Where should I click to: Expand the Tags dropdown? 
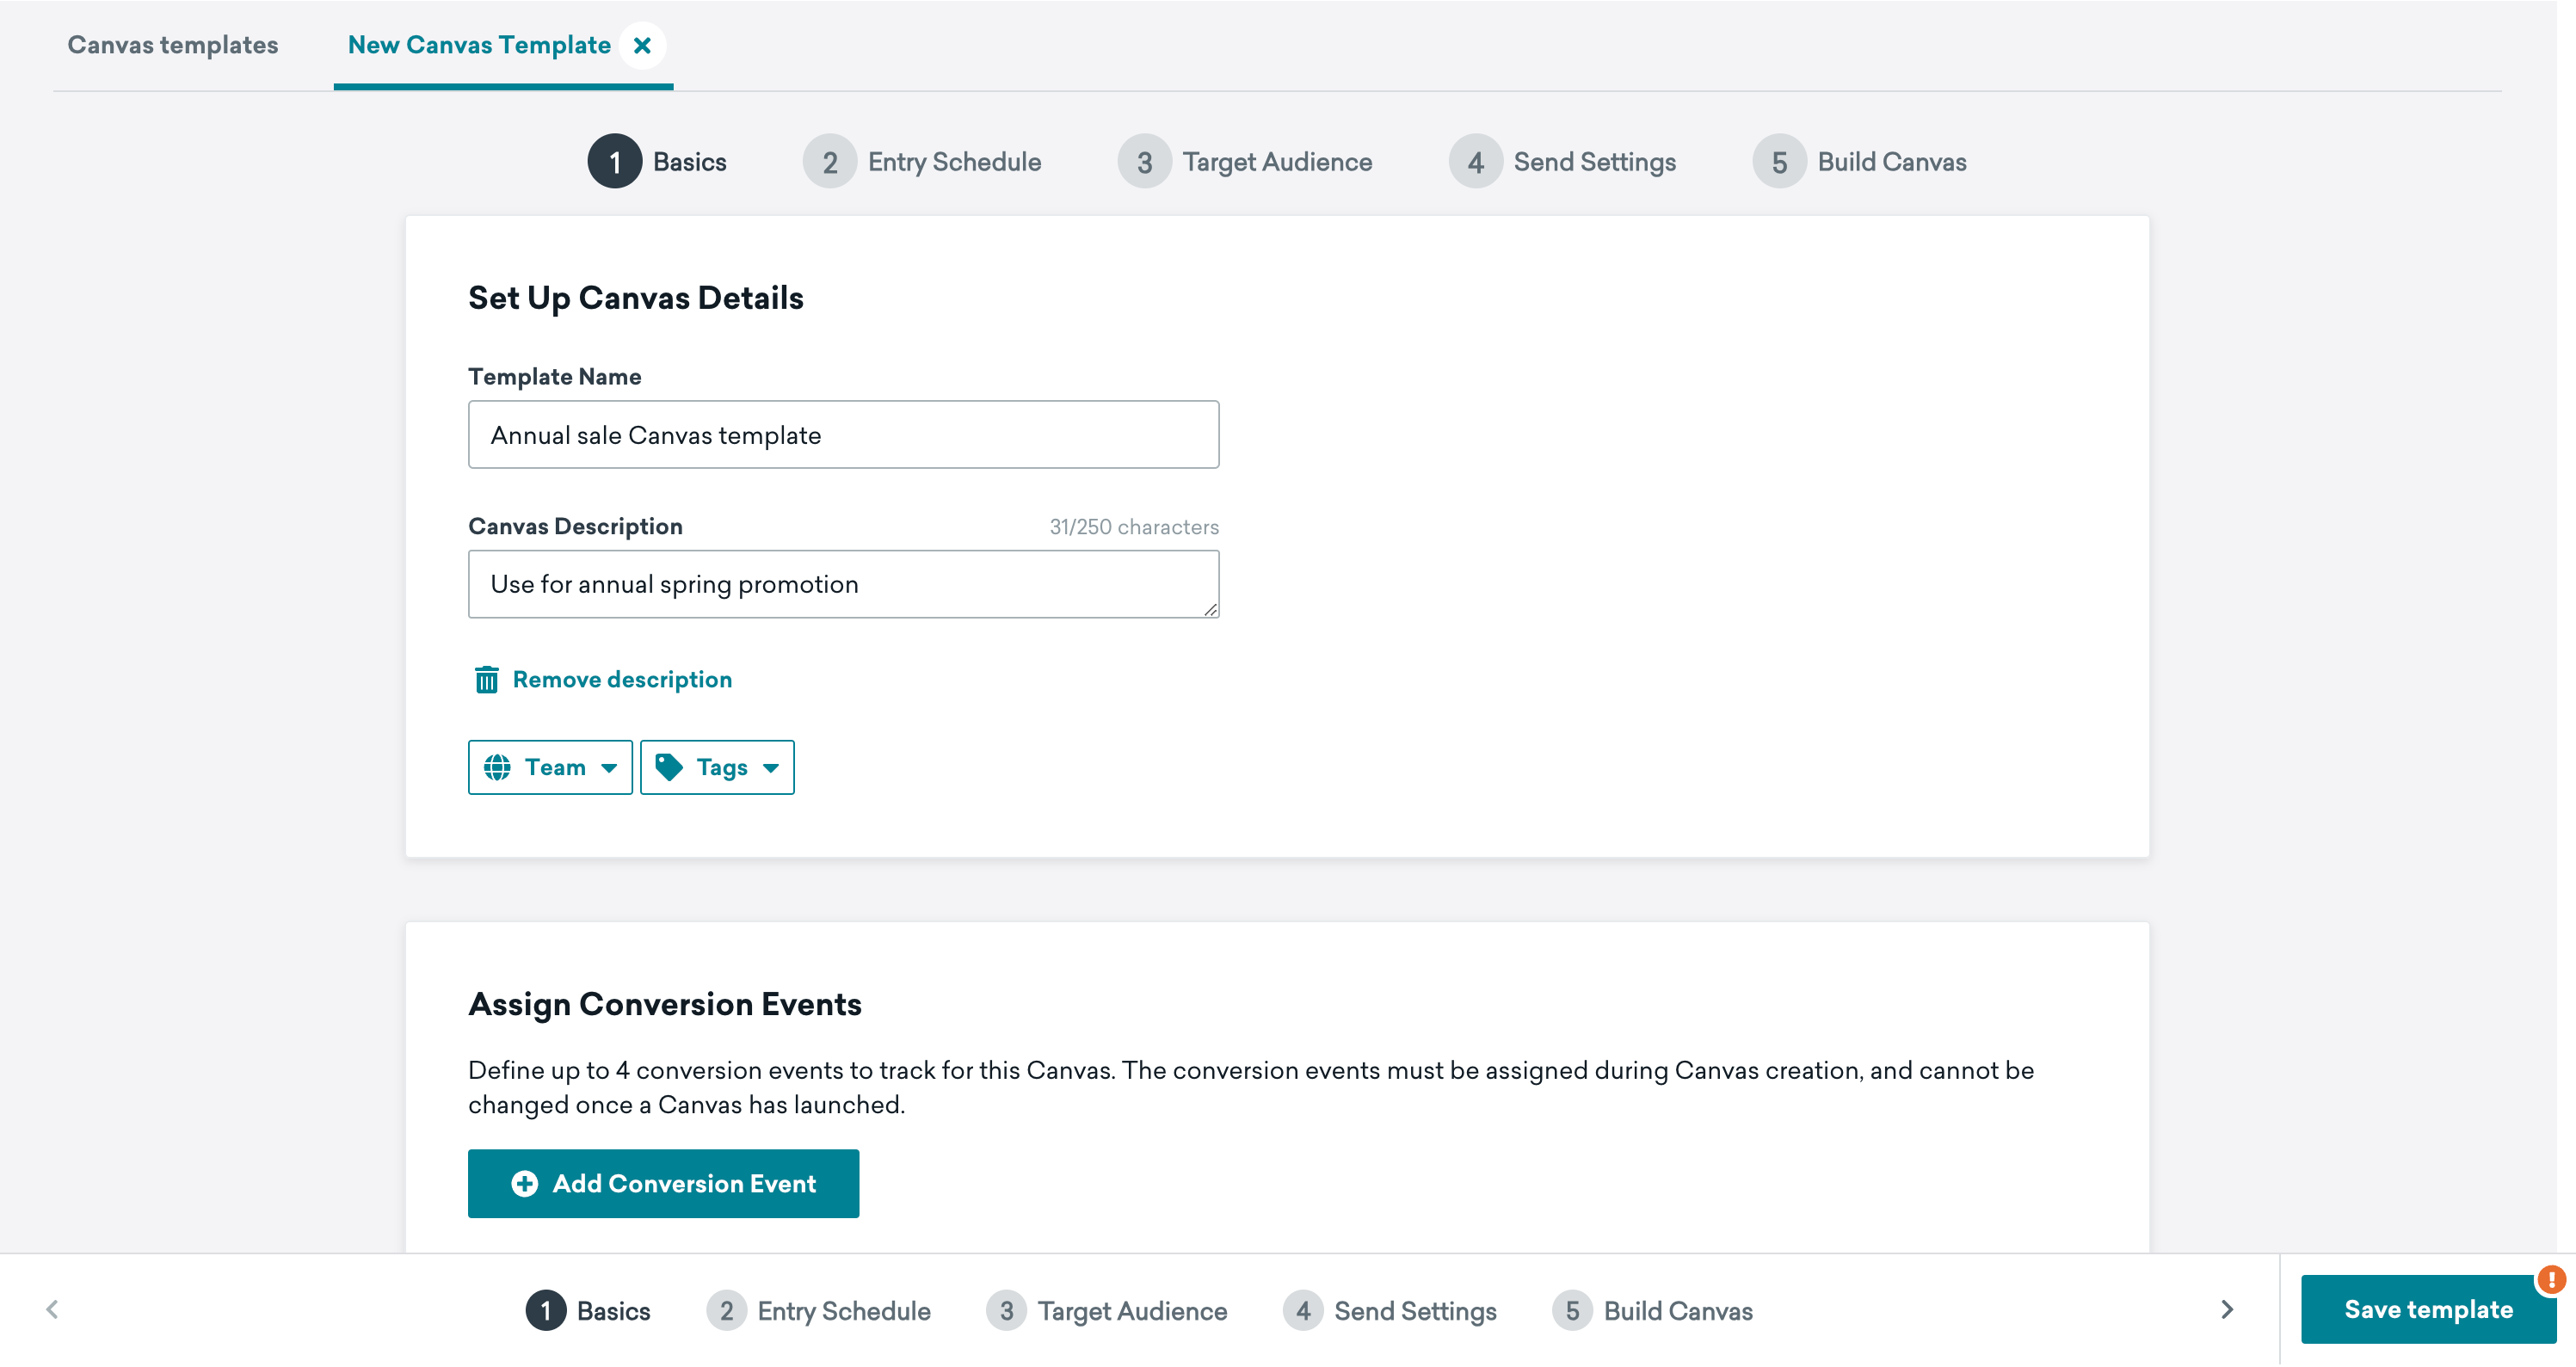(x=719, y=767)
